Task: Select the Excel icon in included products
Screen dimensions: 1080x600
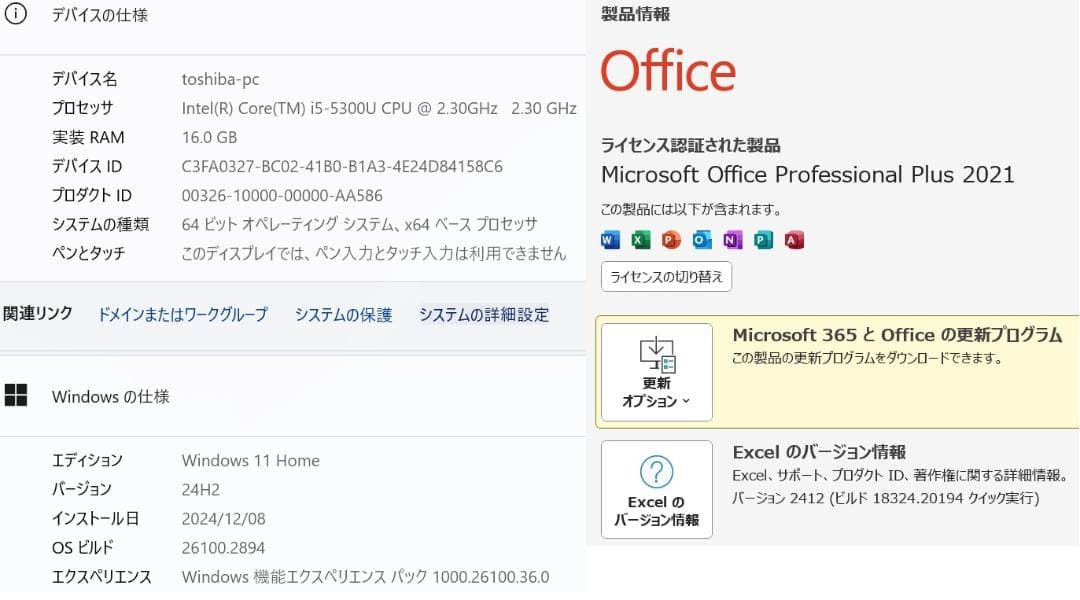Action: point(640,240)
